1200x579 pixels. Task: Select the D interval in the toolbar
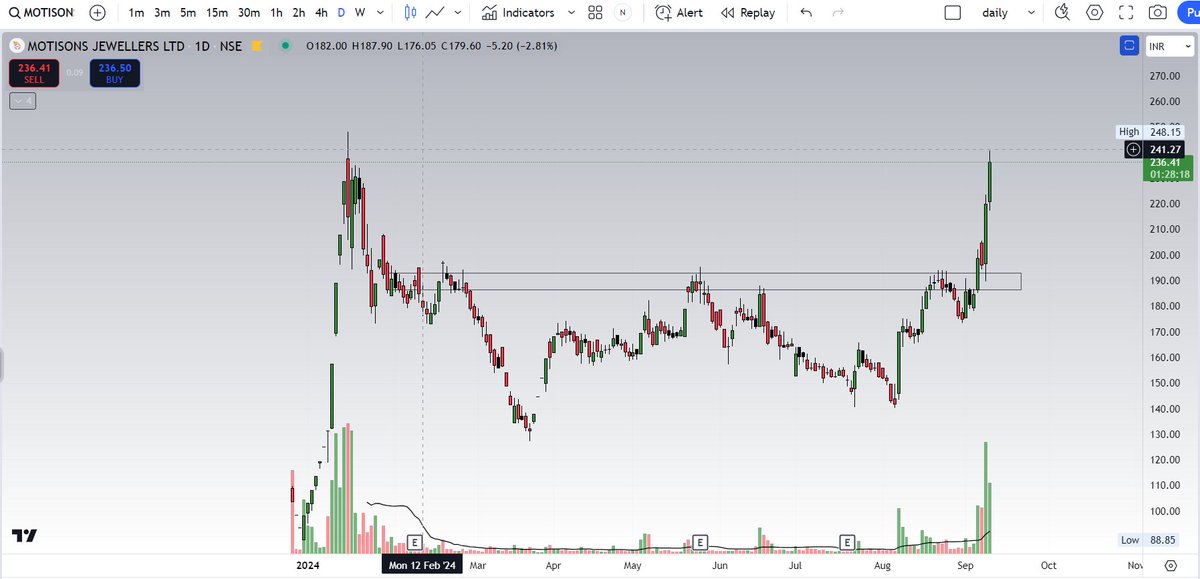point(340,12)
